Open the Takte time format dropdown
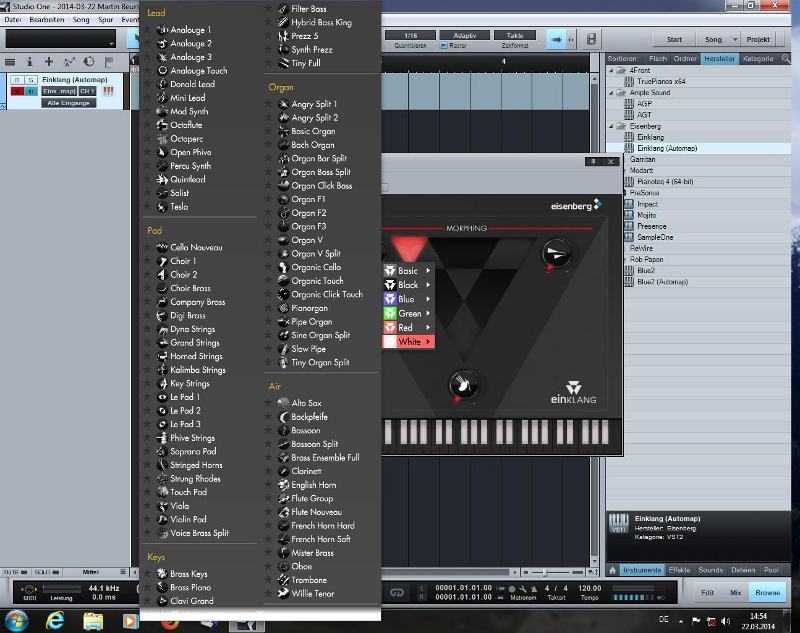This screenshot has width=800, height=633. point(515,35)
